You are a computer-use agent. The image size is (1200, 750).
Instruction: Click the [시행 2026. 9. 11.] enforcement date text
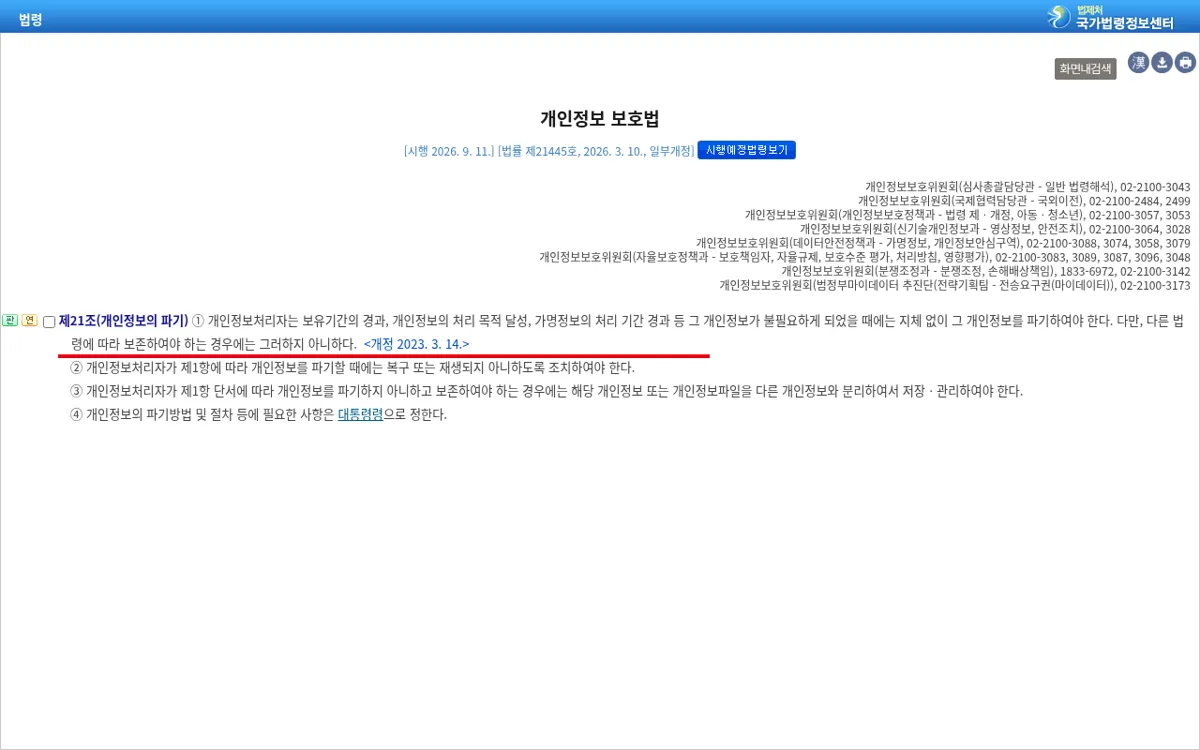[449, 151]
